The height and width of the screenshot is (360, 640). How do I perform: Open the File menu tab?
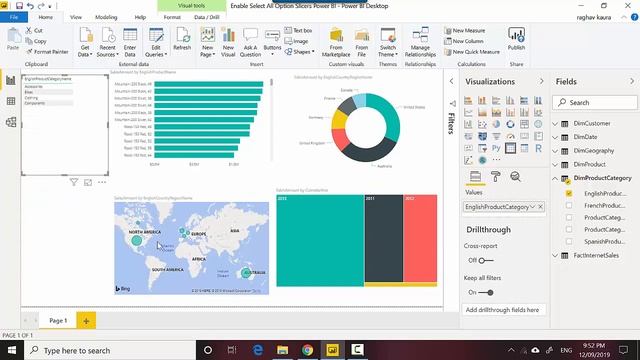pyautogui.click(x=14, y=17)
